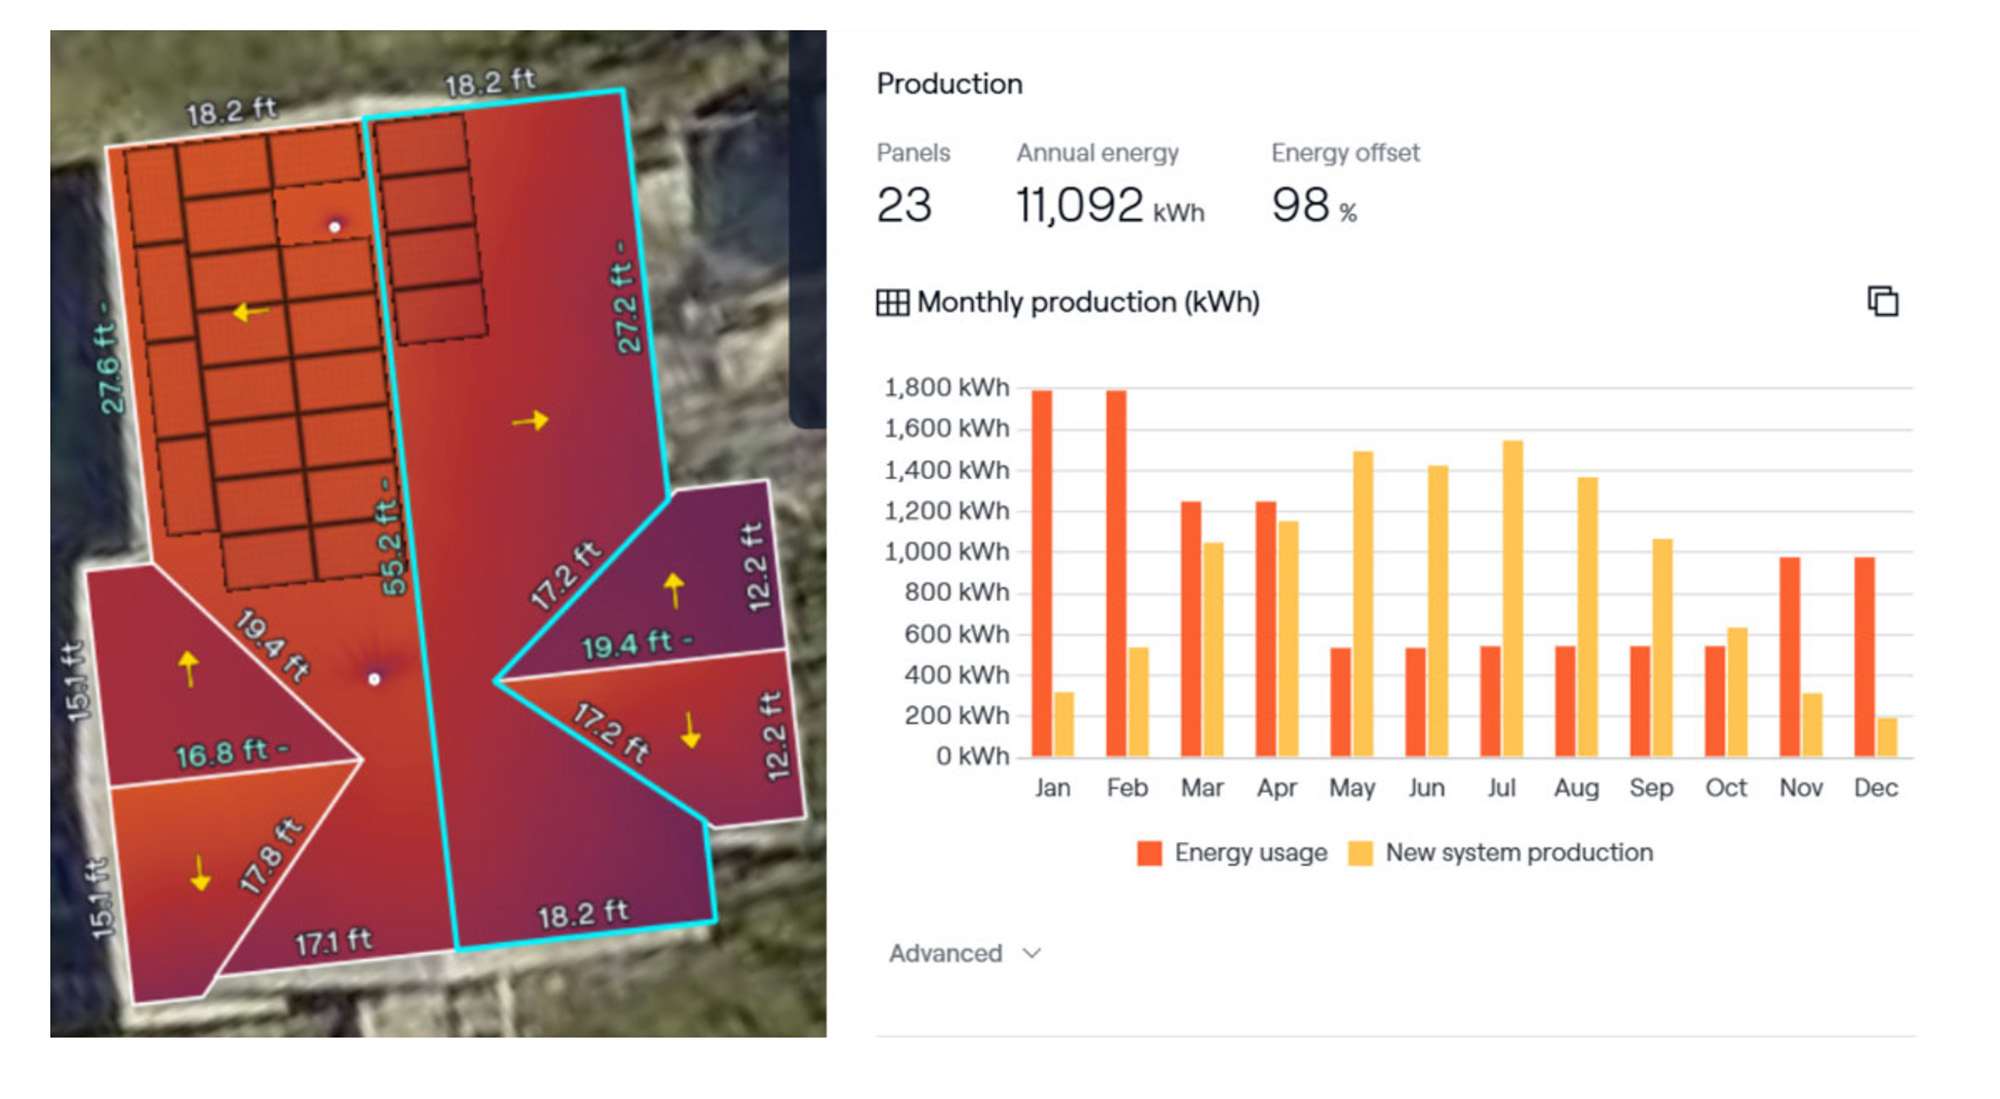Click the white dot marker among solar panels
The image size is (2000, 1099).
[335, 227]
